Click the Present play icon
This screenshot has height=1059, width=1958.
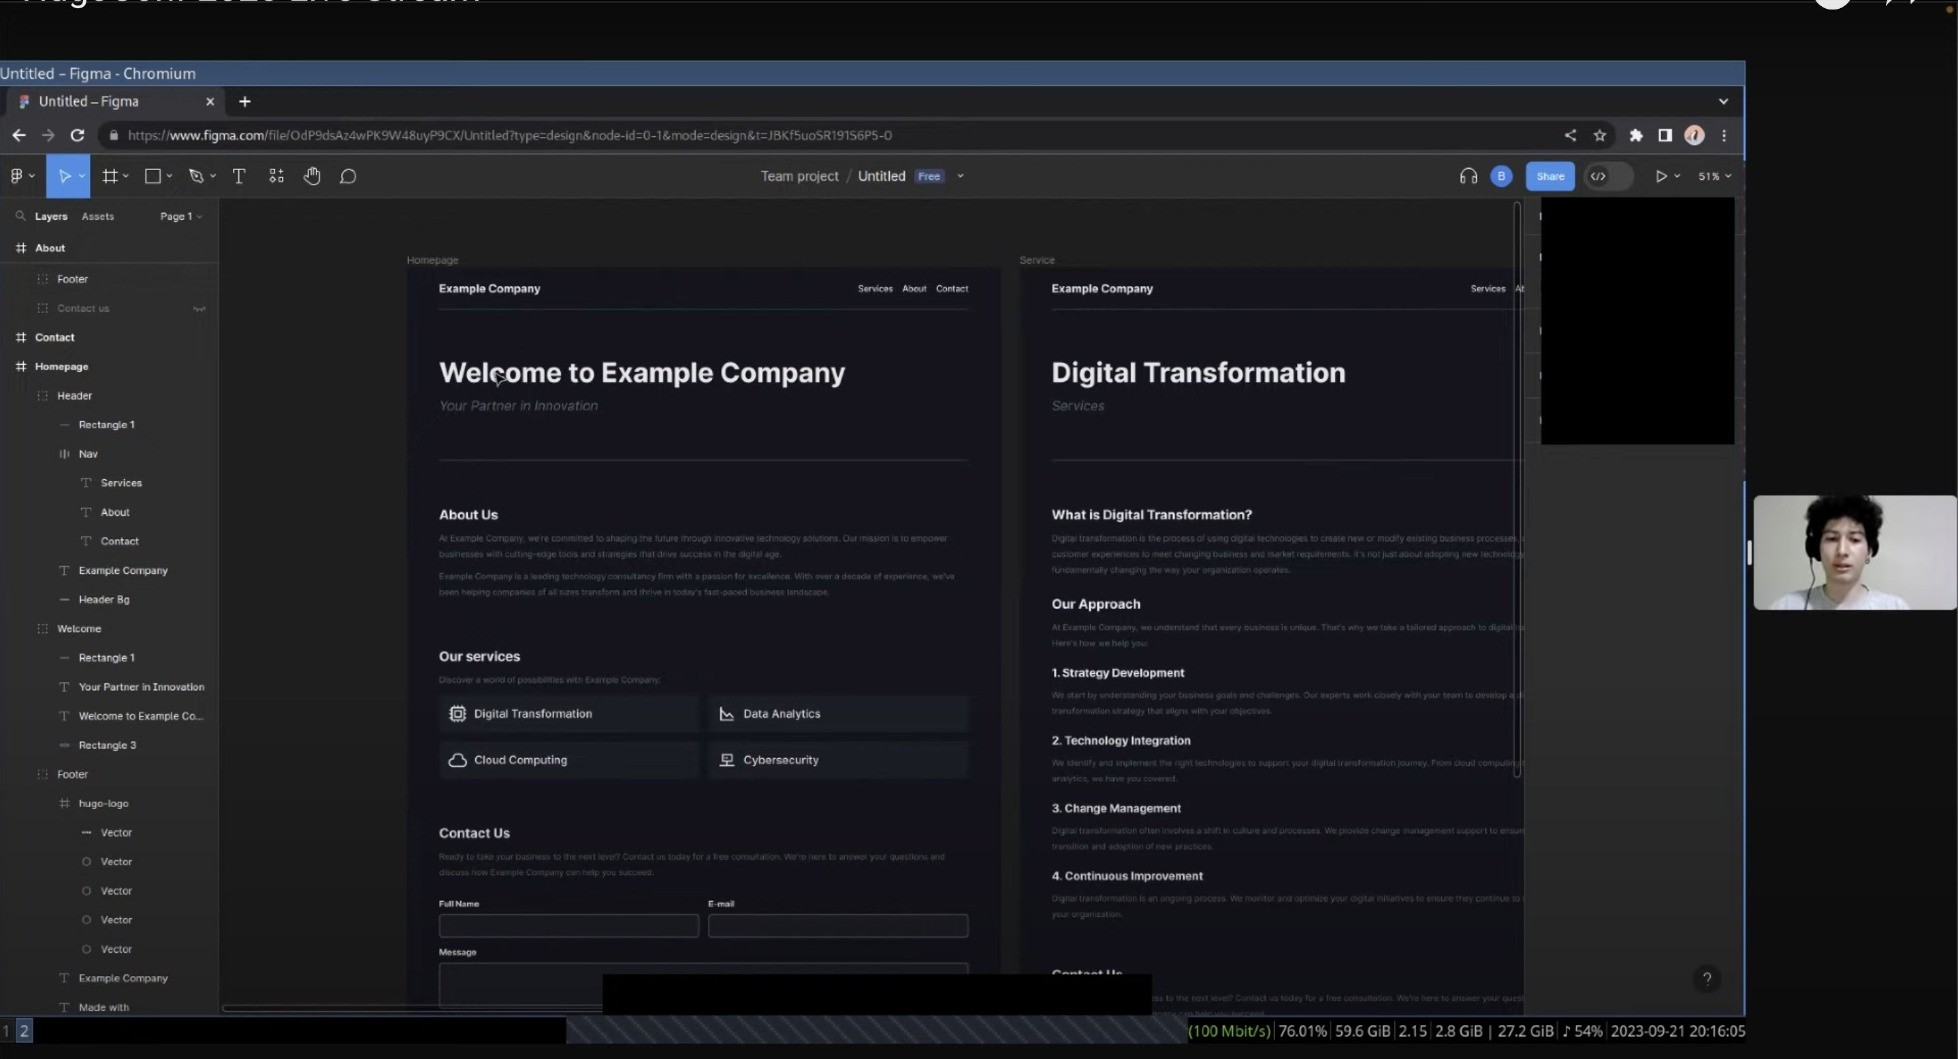pyautogui.click(x=1661, y=176)
